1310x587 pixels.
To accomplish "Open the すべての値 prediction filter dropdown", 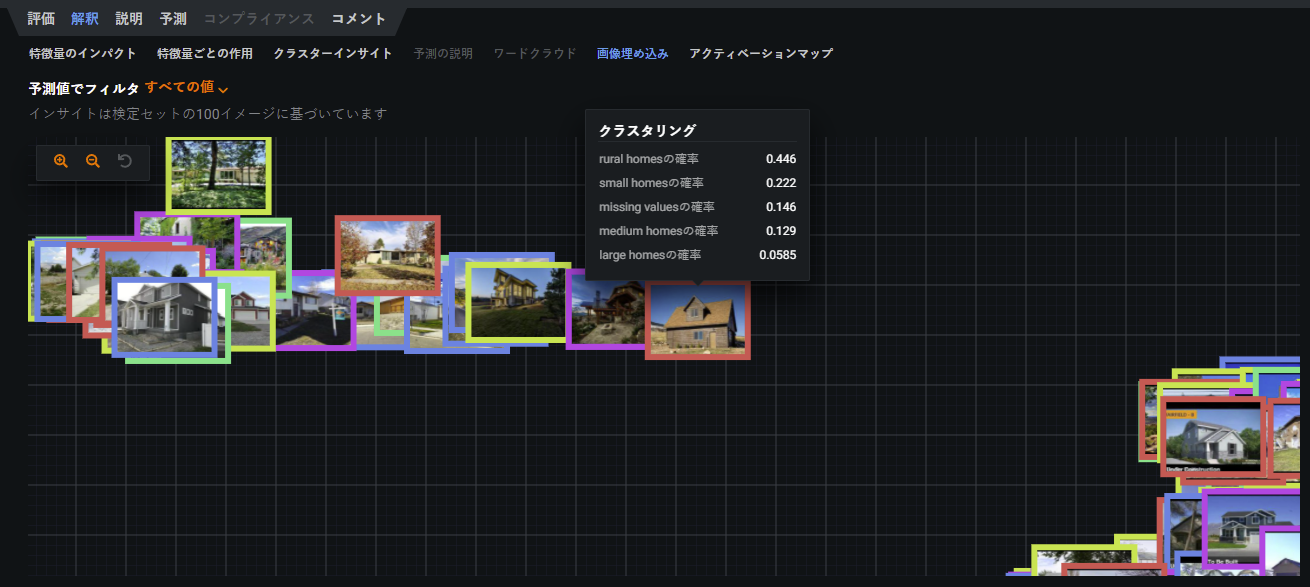I will click(x=187, y=88).
